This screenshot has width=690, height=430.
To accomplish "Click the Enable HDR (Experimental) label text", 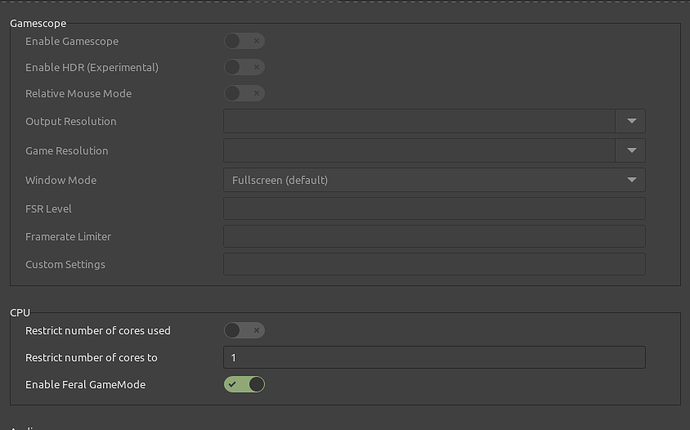I will tap(92, 67).
